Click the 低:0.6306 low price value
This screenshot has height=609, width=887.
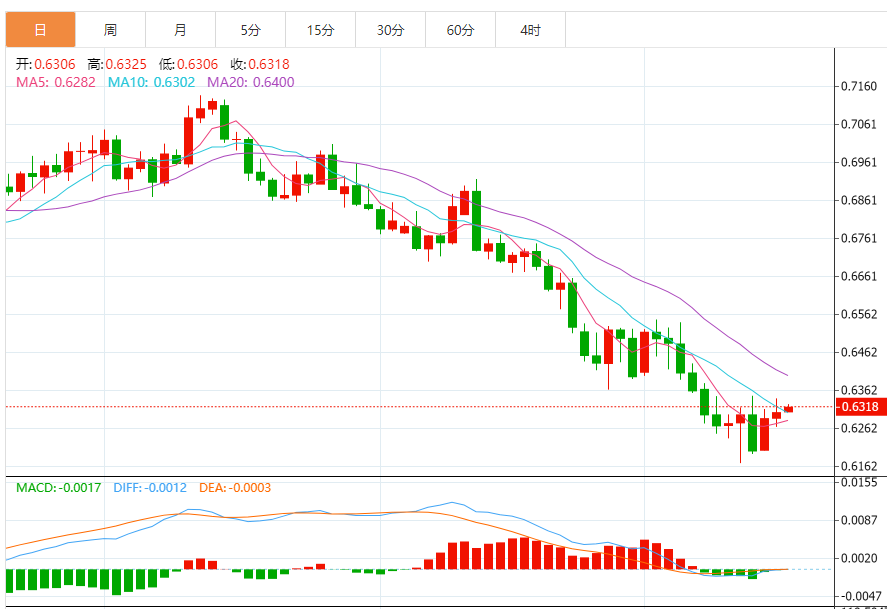tap(188, 64)
